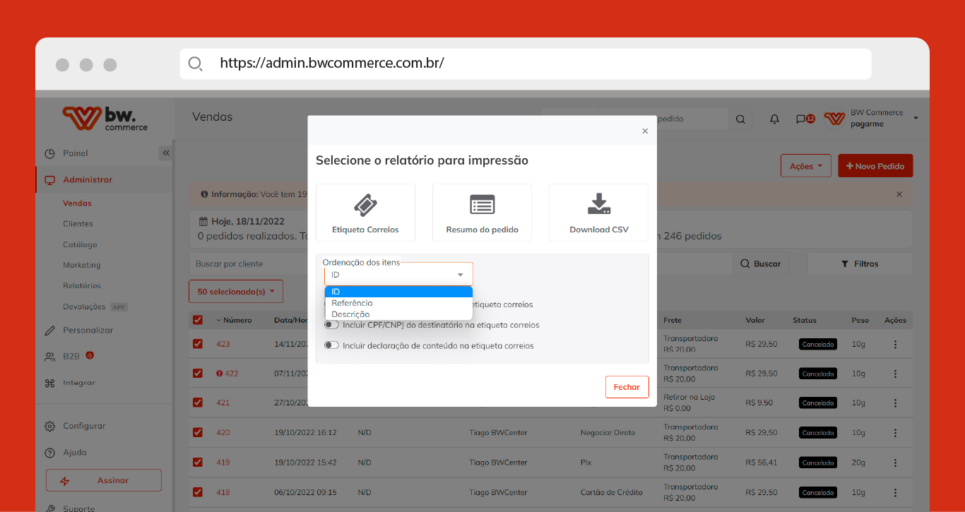Toggle Incluir declaração de conteúdo switch
This screenshot has height=512, width=965.
332,346
